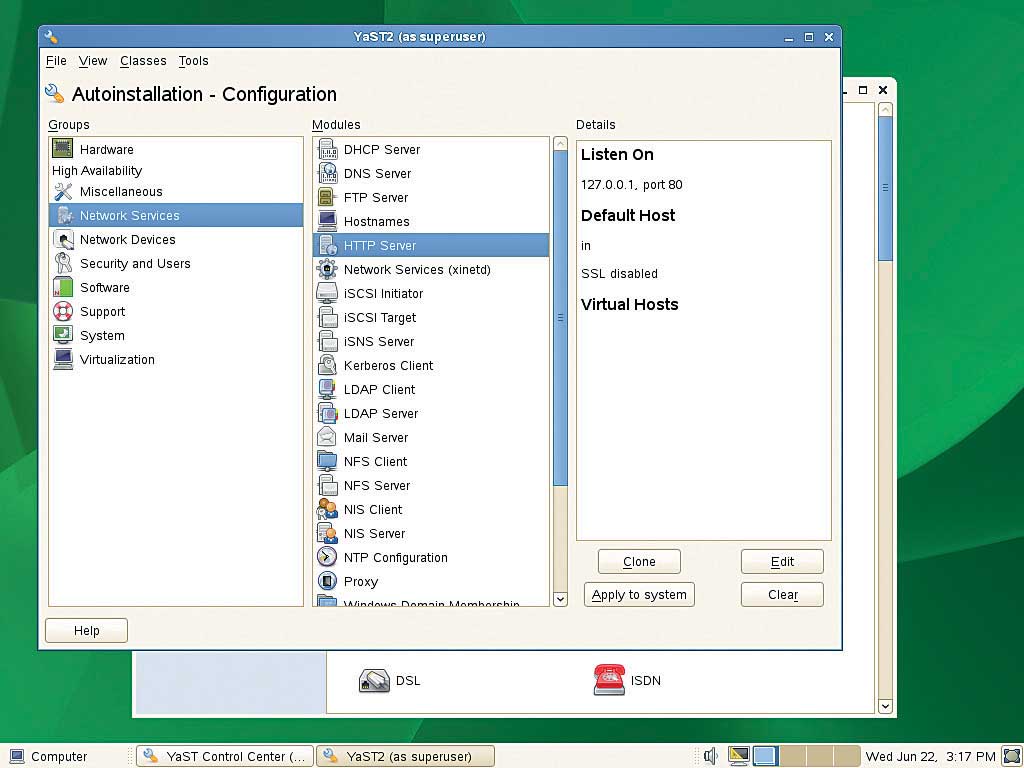Click the Modules list scrollbar thumb
Screen dimensions: 1024x768
point(560,318)
